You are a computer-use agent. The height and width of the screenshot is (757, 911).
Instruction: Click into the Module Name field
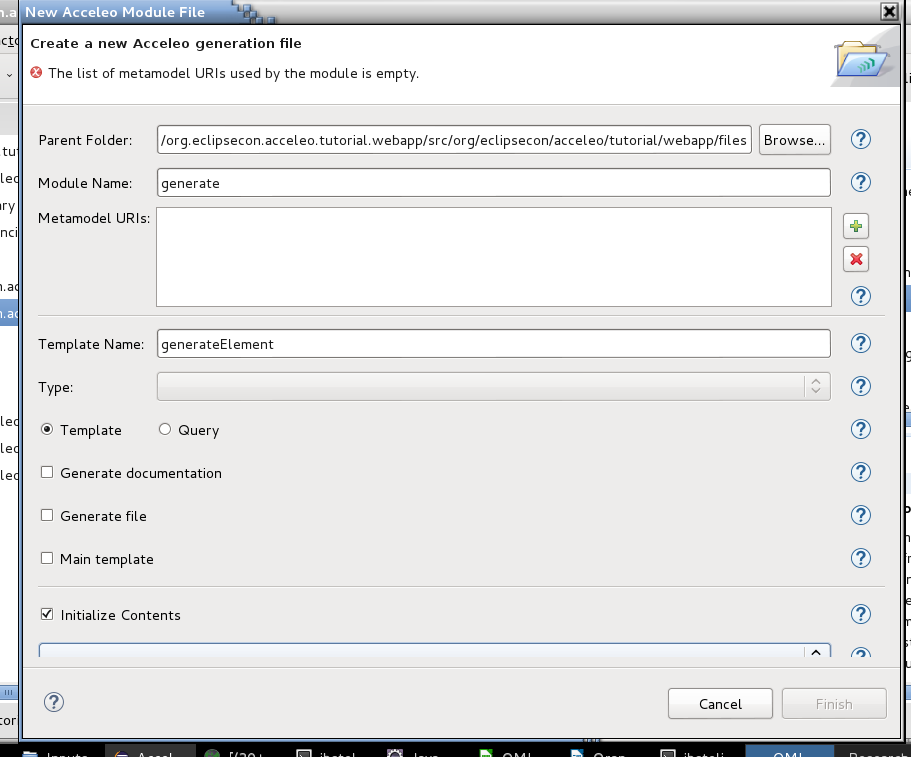tap(493, 183)
